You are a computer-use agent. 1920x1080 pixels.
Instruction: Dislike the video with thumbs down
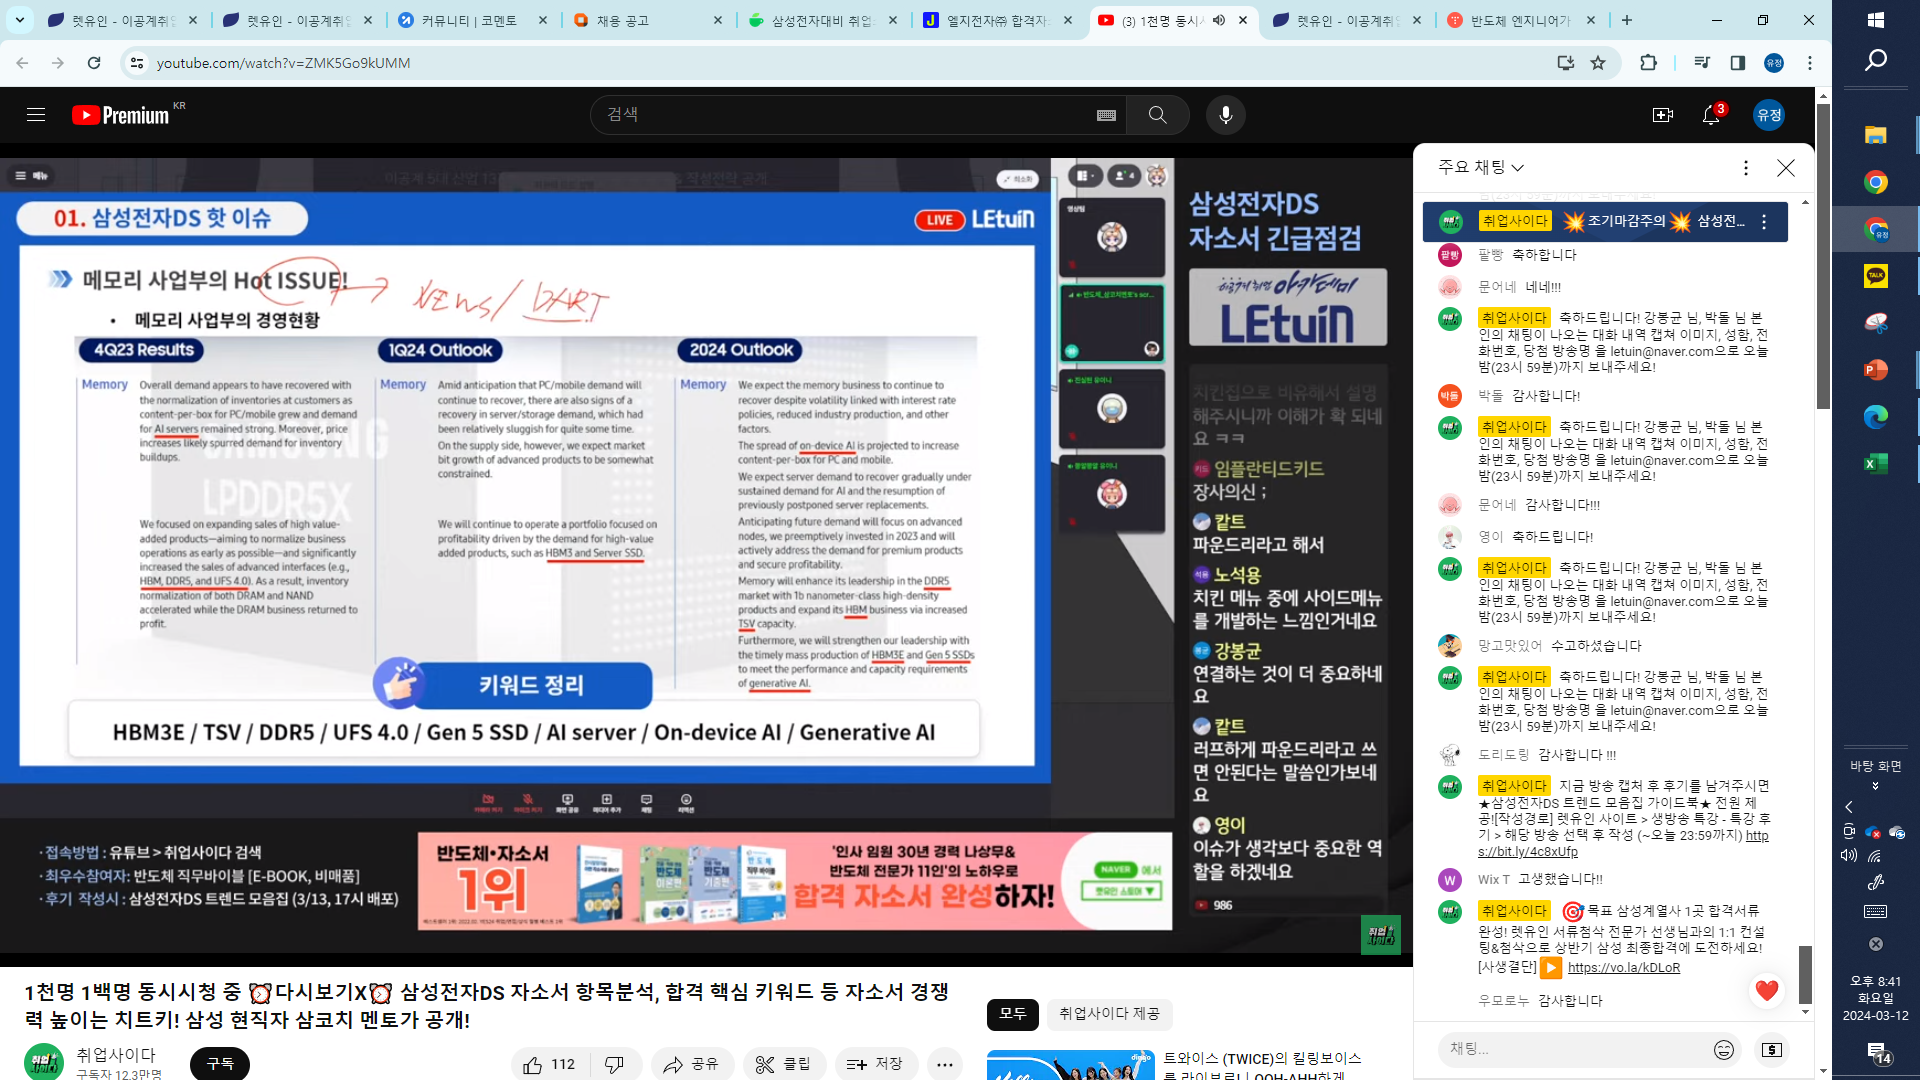coord(614,1064)
